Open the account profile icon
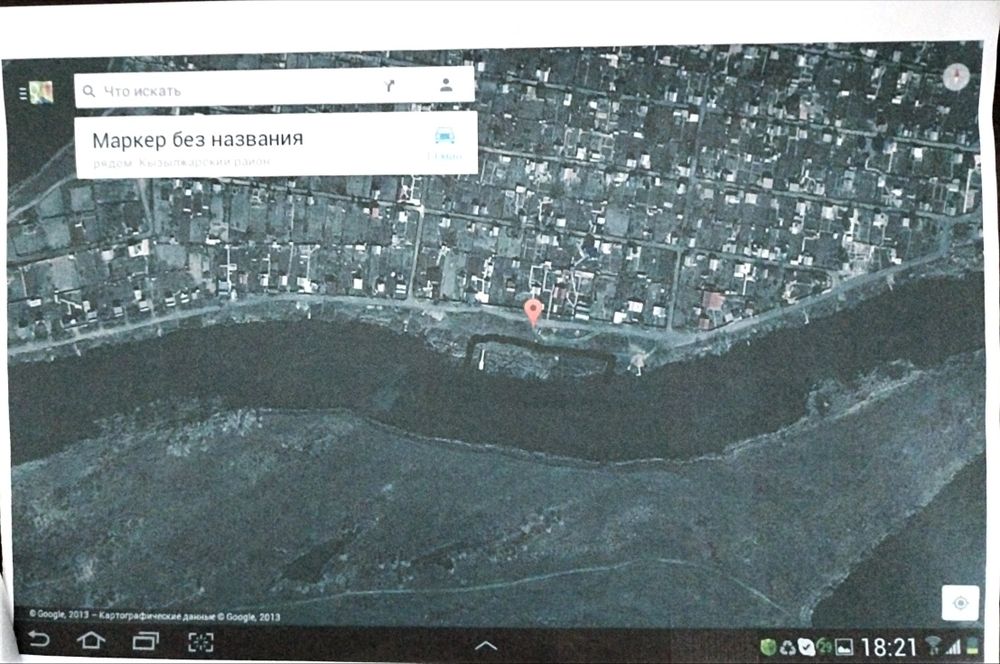Screen dimensions: 1000x664 [446, 84]
